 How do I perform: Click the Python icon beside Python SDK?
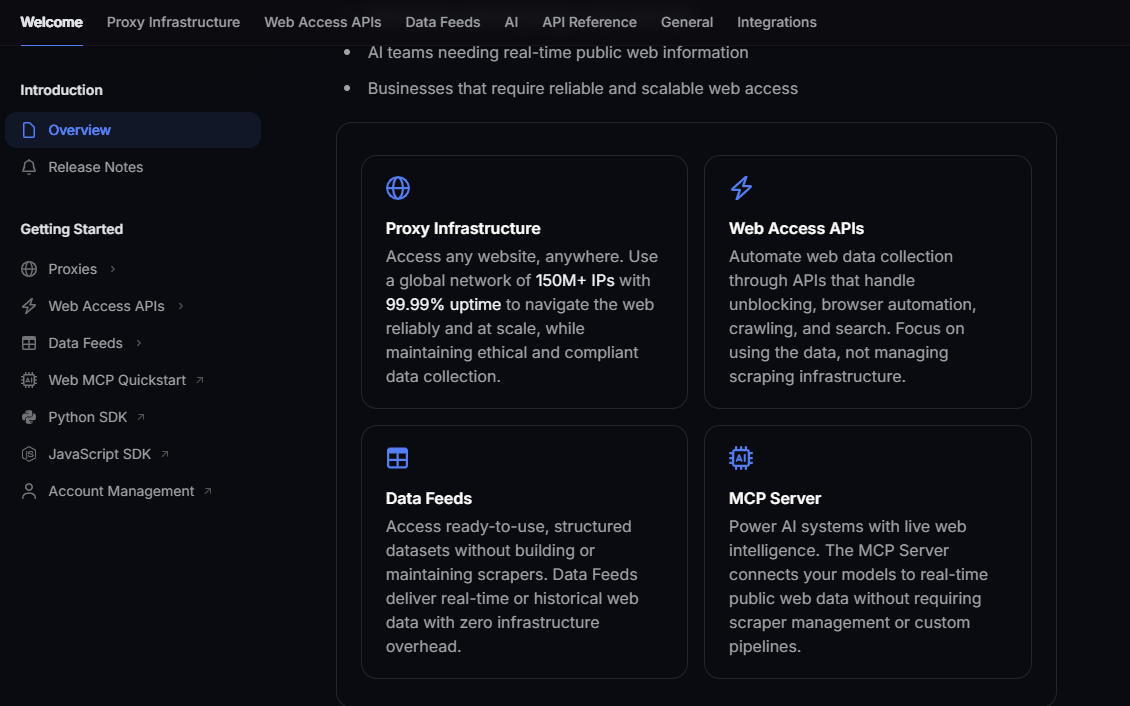click(x=30, y=417)
